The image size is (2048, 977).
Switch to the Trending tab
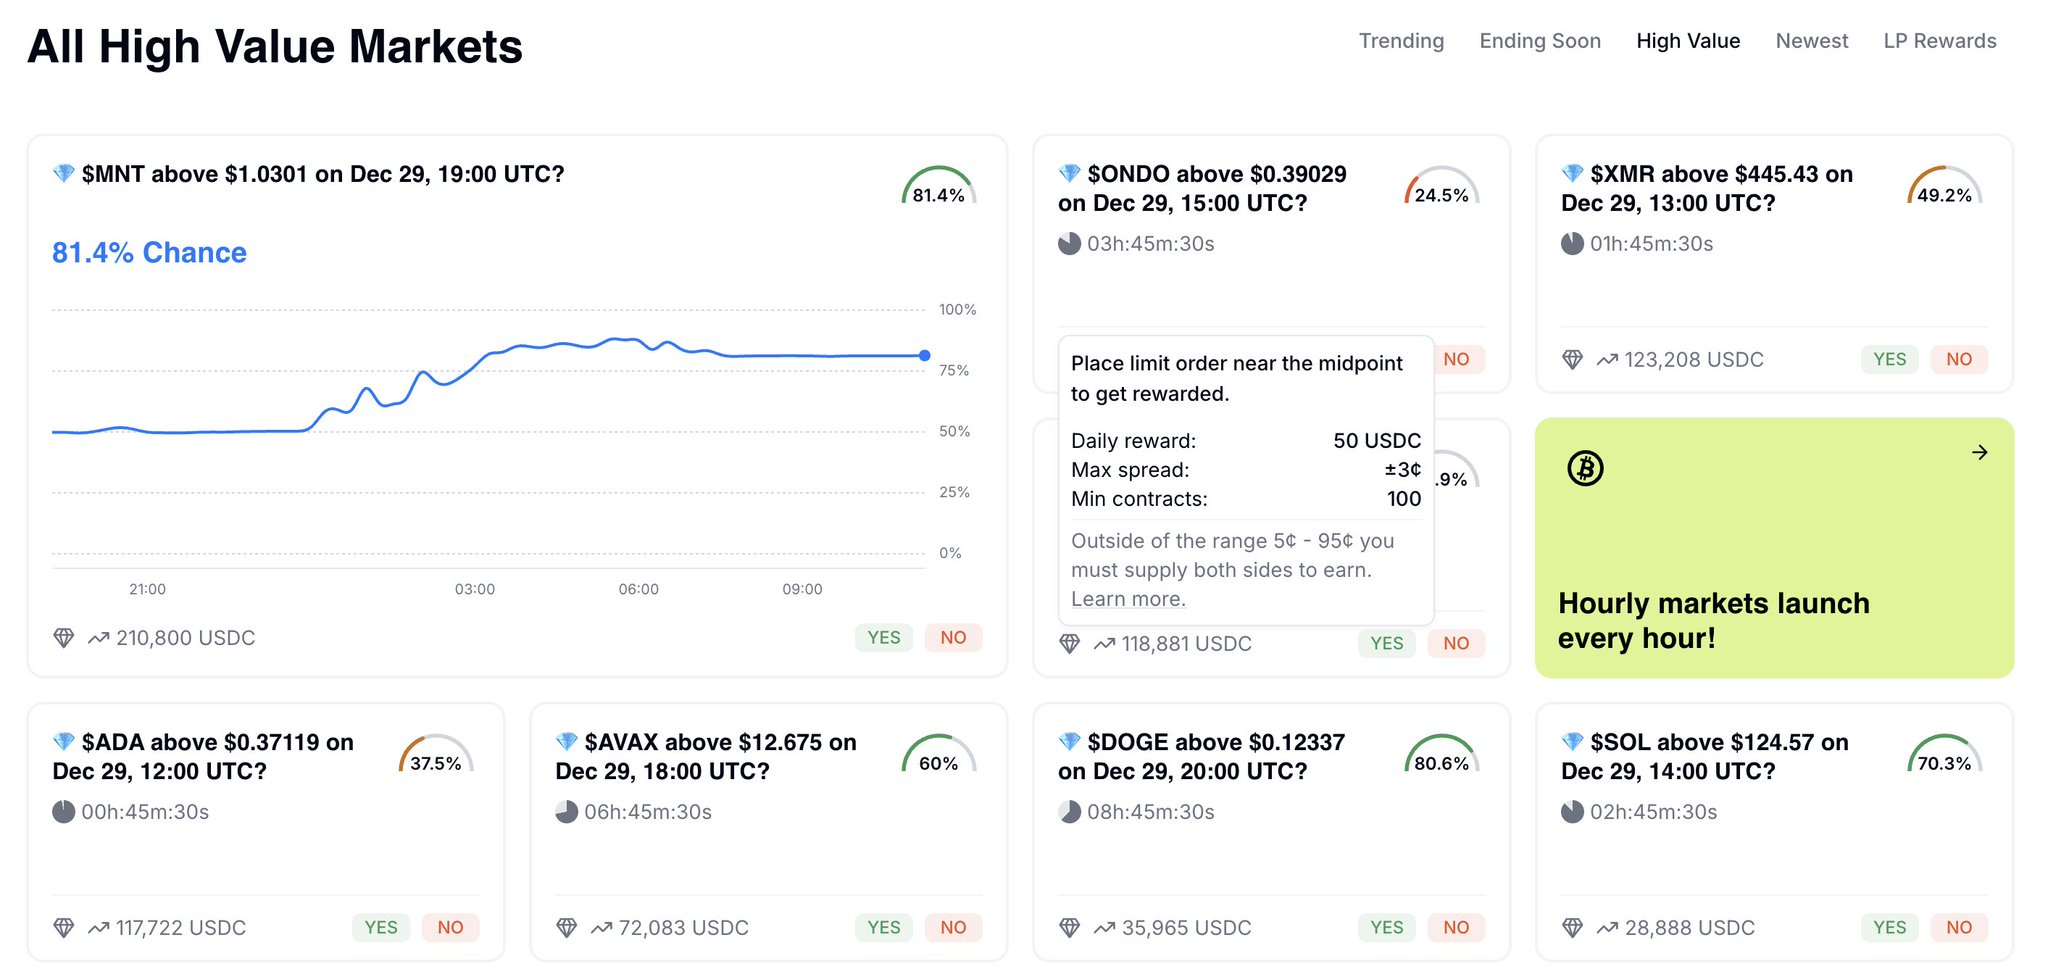(1401, 41)
